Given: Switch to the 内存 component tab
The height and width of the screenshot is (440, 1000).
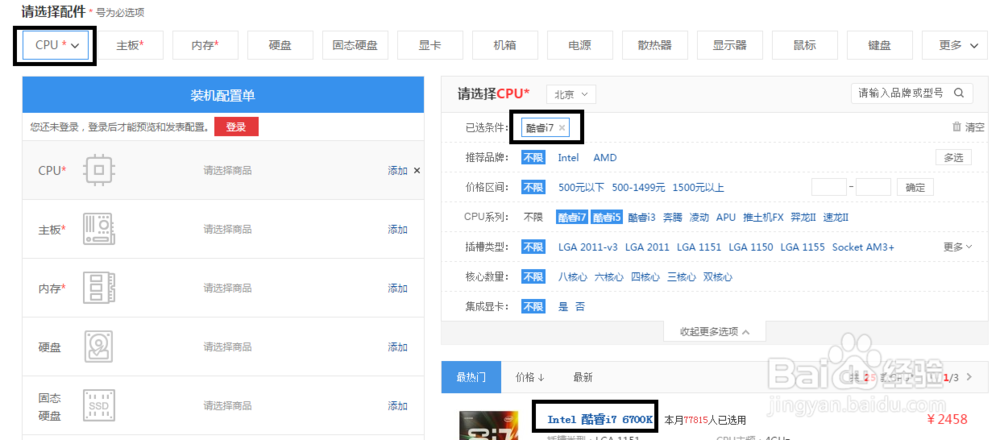Looking at the screenshot, I should [x=205, y=45].
